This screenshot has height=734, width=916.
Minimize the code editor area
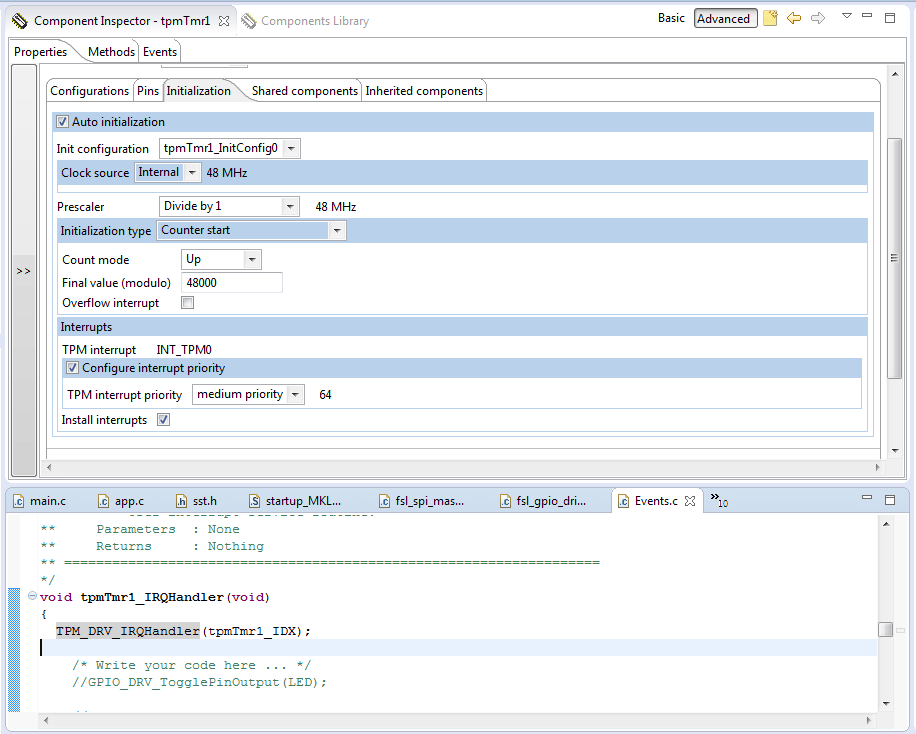(x=867, y=498)
